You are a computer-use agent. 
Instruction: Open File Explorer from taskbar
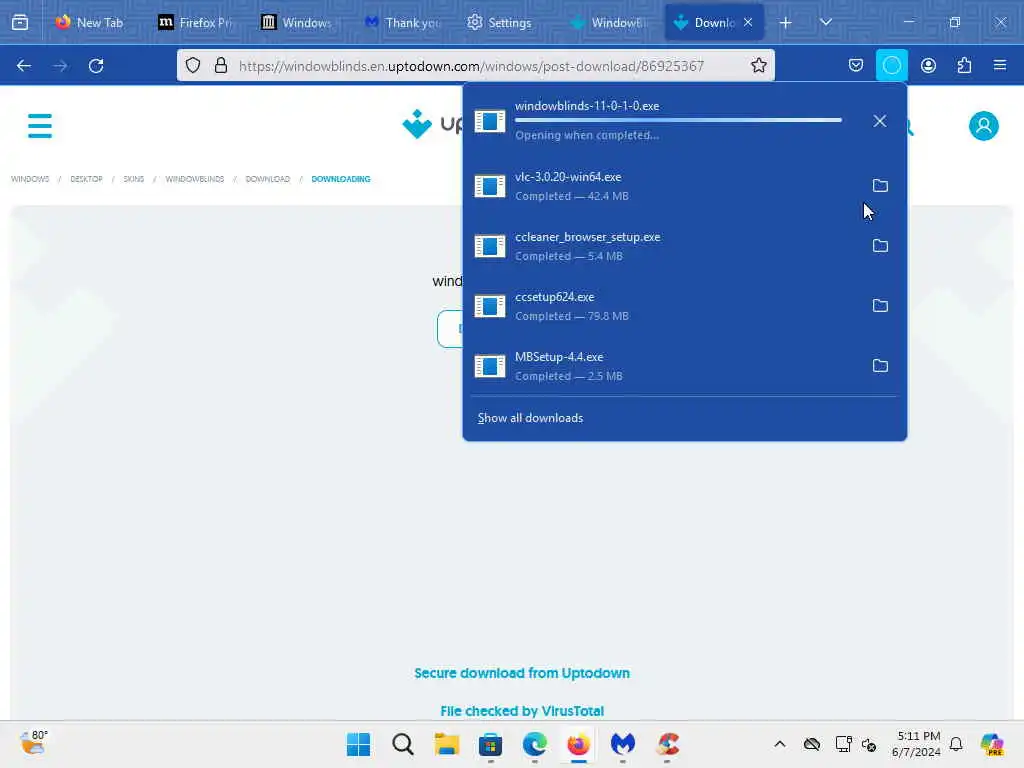point(447,744)
